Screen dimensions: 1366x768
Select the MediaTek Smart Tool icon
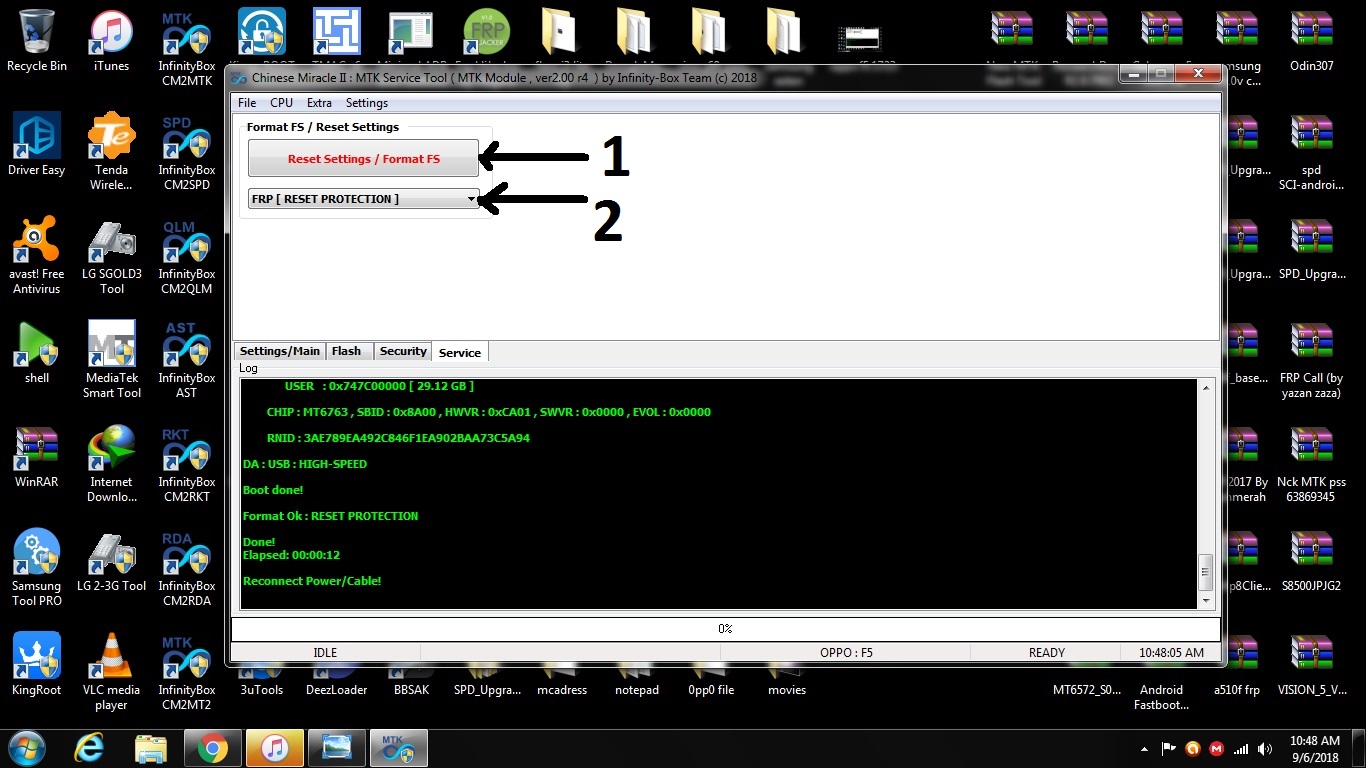coord(111,360)
